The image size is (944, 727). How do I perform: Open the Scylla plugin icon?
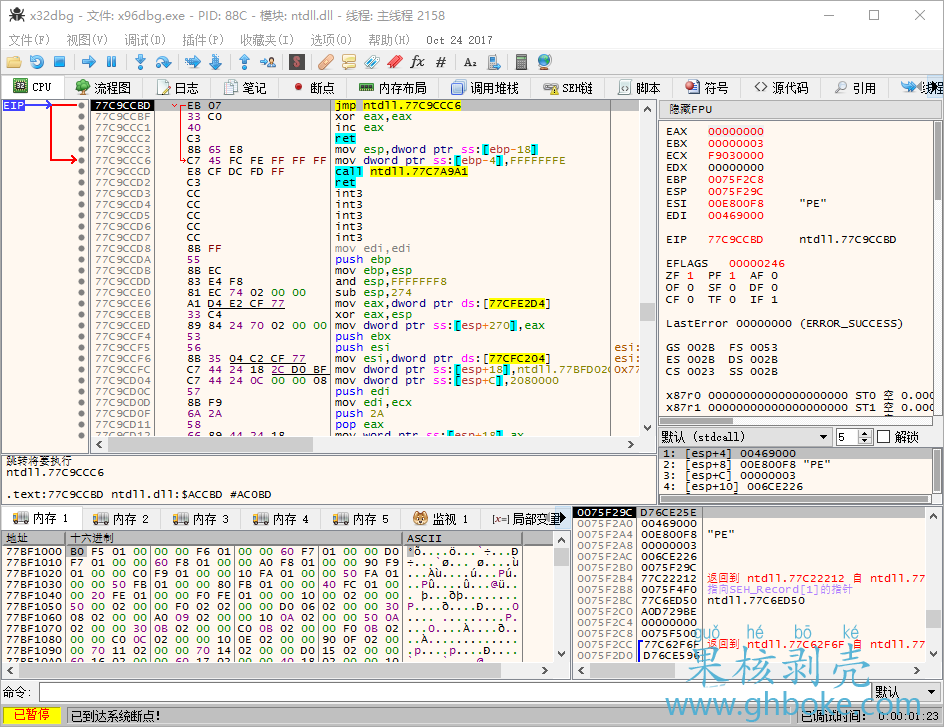pos(297,62)
